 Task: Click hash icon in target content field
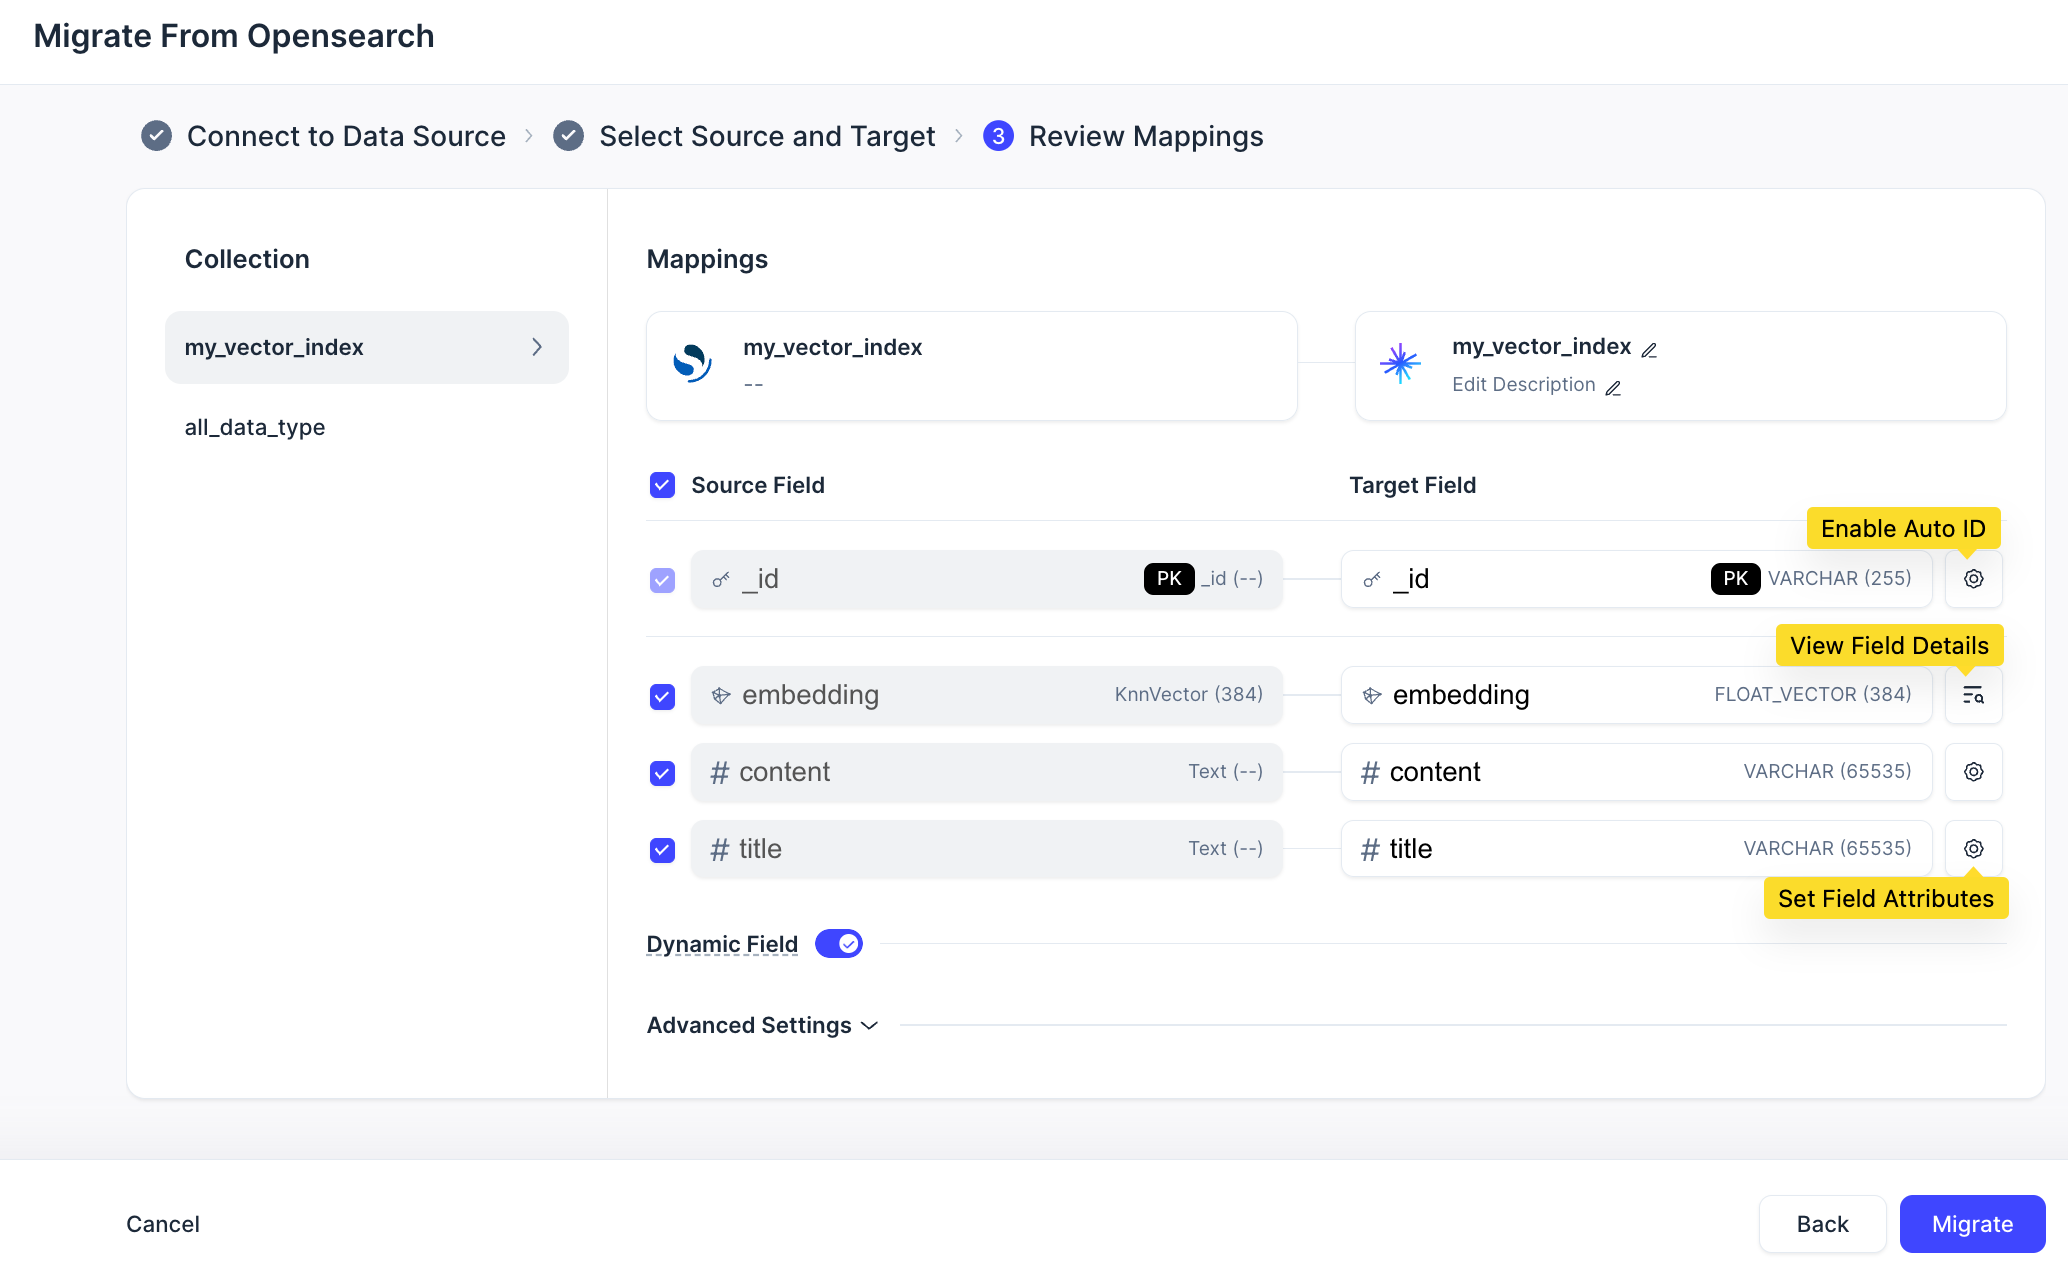pos(1370,772)
